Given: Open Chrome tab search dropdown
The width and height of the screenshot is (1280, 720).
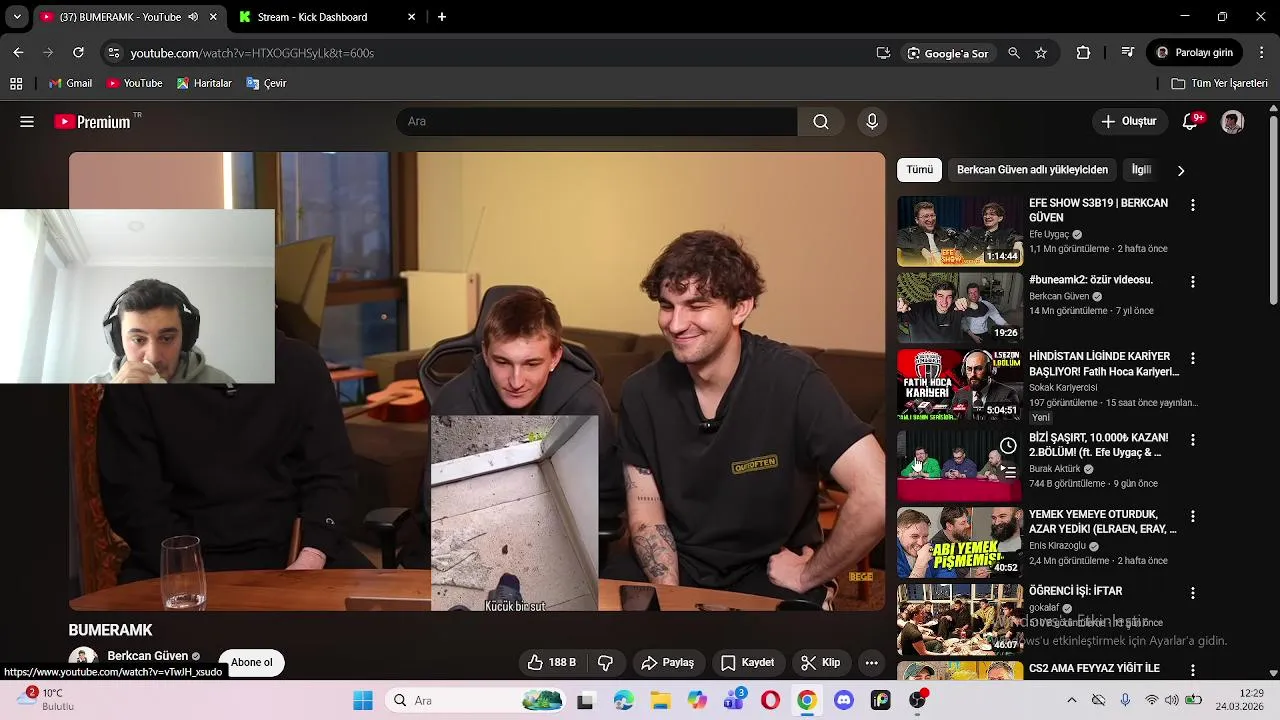Looking at the screenshot, I should [17, 17].
